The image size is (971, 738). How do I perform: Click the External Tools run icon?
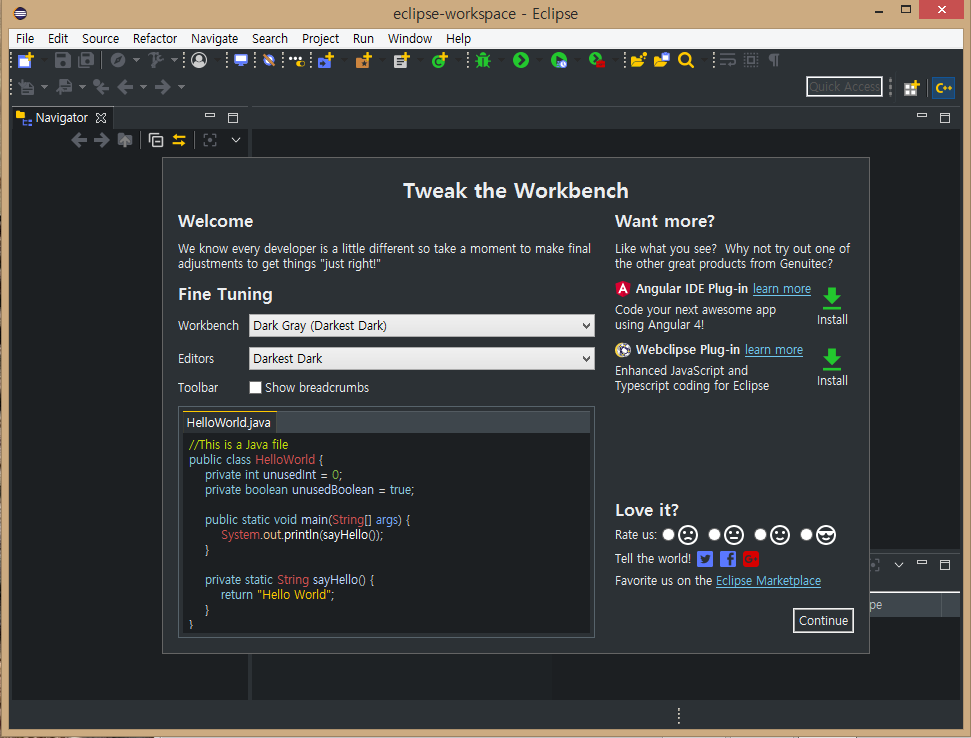[597, 60]
